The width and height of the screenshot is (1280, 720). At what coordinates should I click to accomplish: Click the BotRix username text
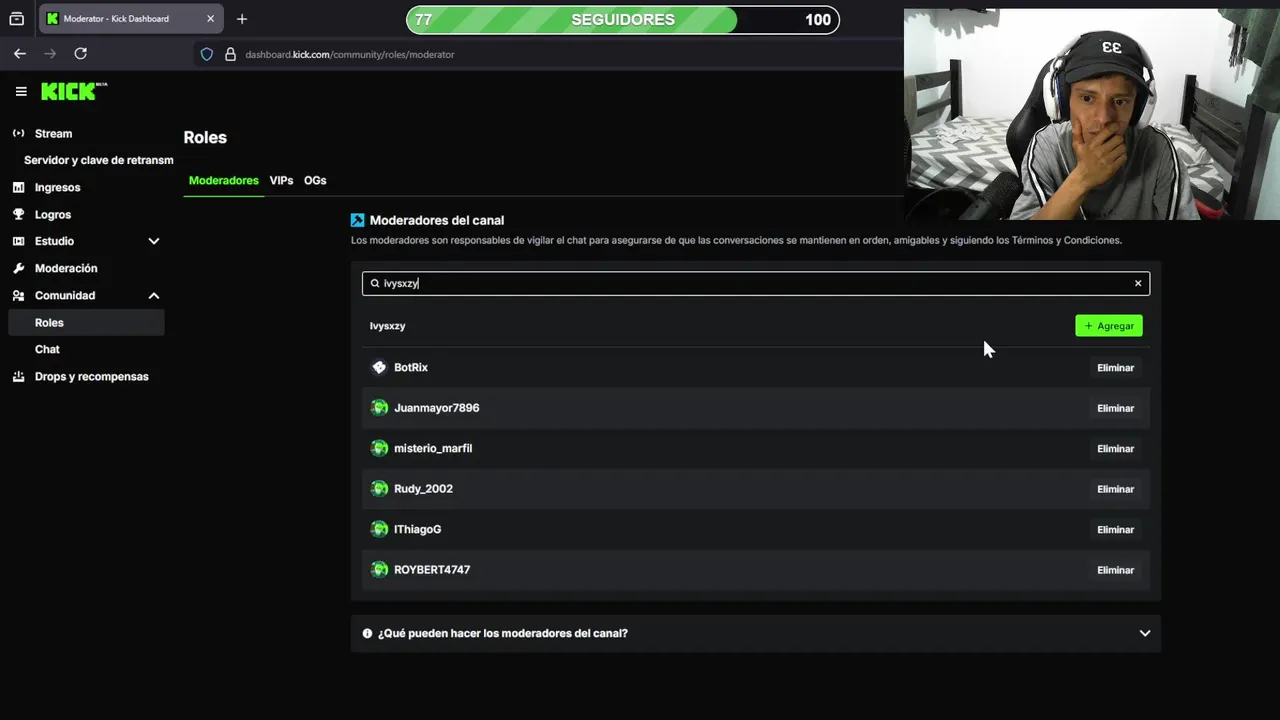click(x=411, y=367)
